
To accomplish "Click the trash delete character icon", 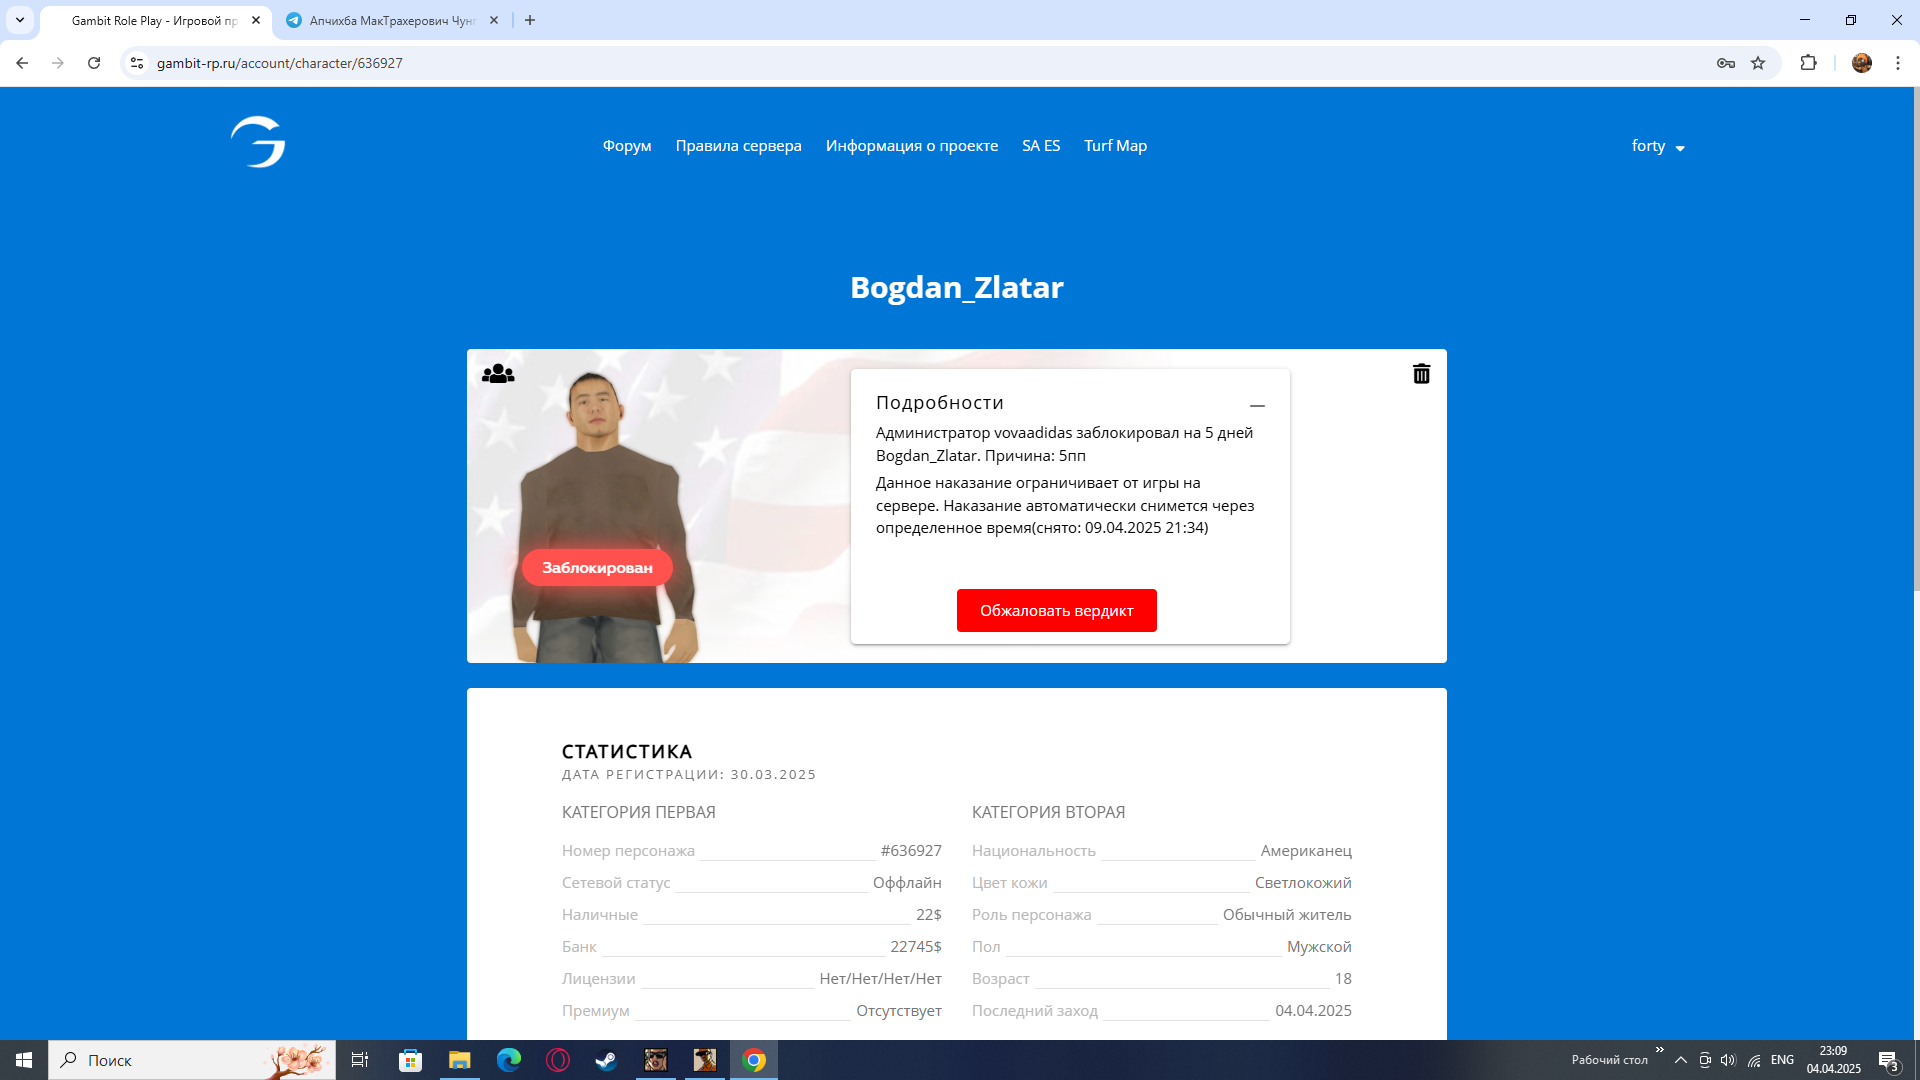I will coord(1421,374).
